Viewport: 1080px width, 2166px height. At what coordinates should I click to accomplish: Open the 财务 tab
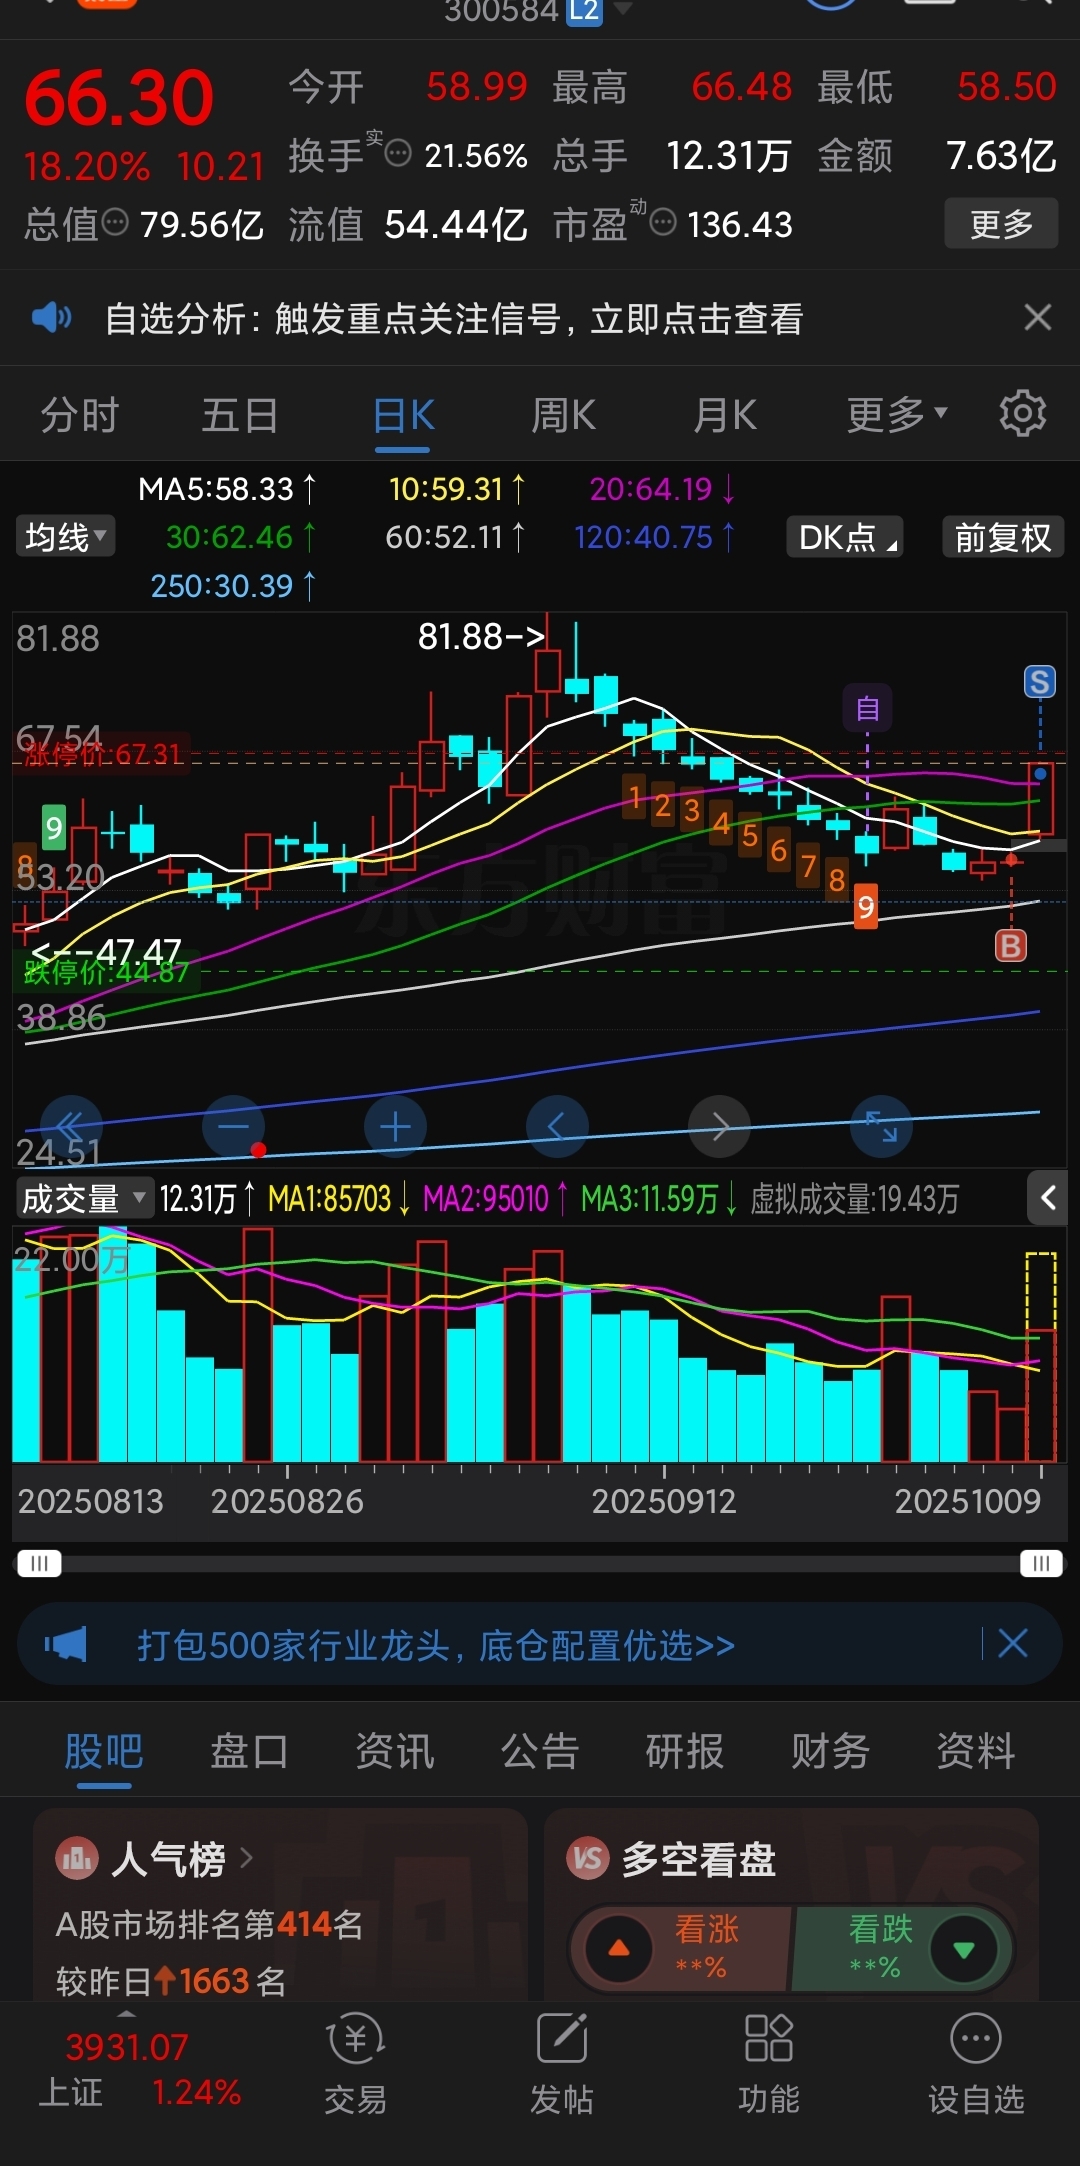830,1751
